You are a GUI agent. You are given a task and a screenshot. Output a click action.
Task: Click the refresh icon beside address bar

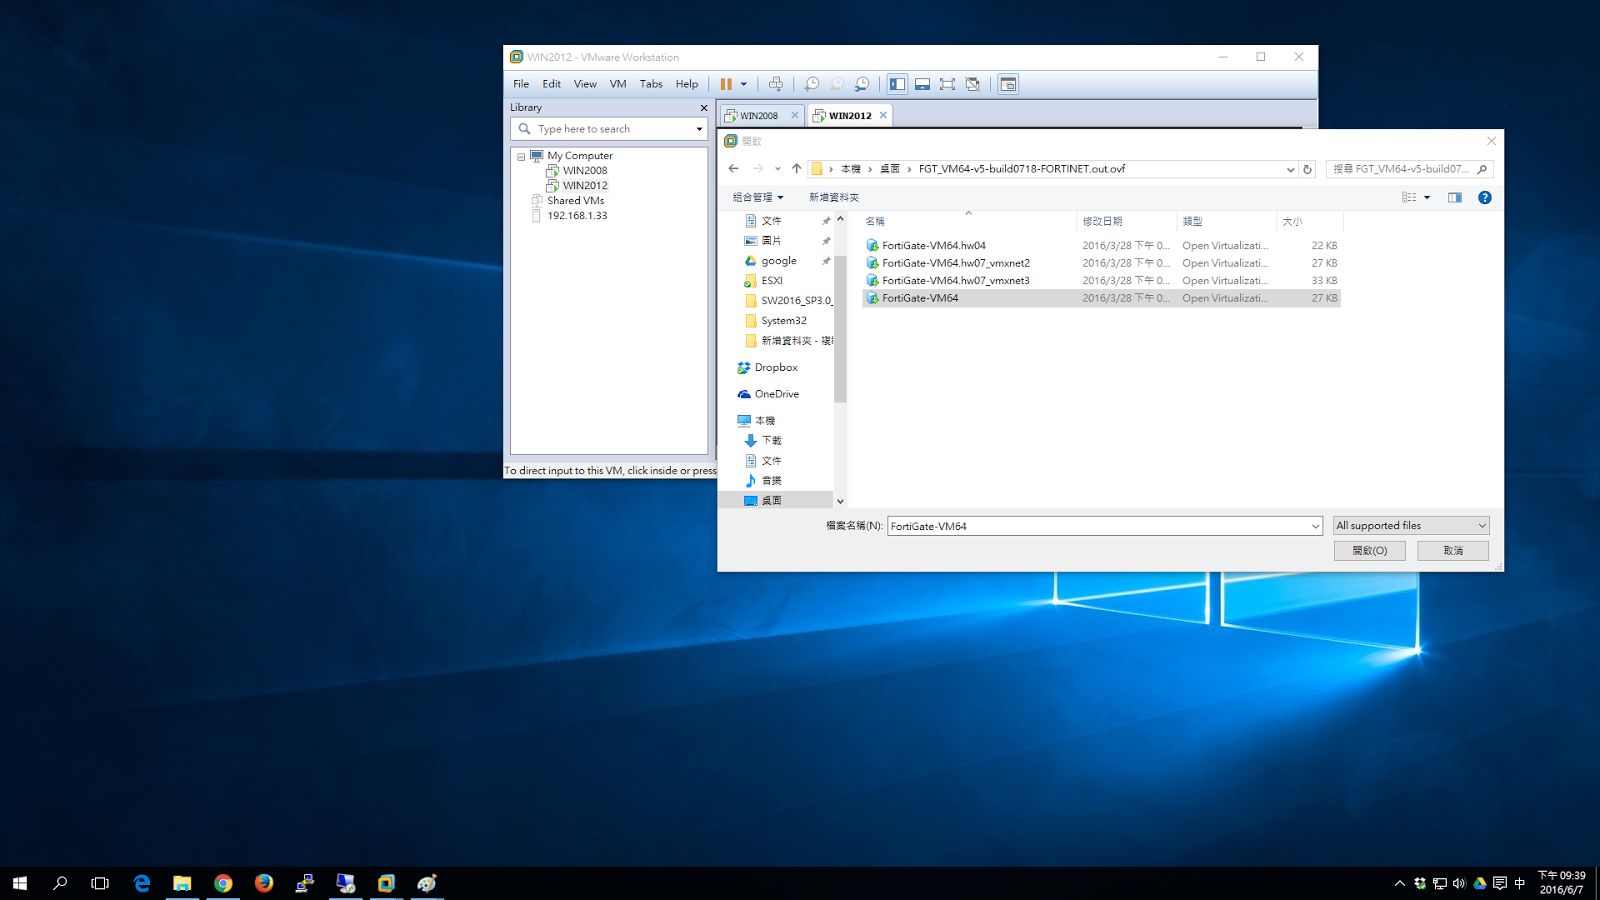[1307, 169]
